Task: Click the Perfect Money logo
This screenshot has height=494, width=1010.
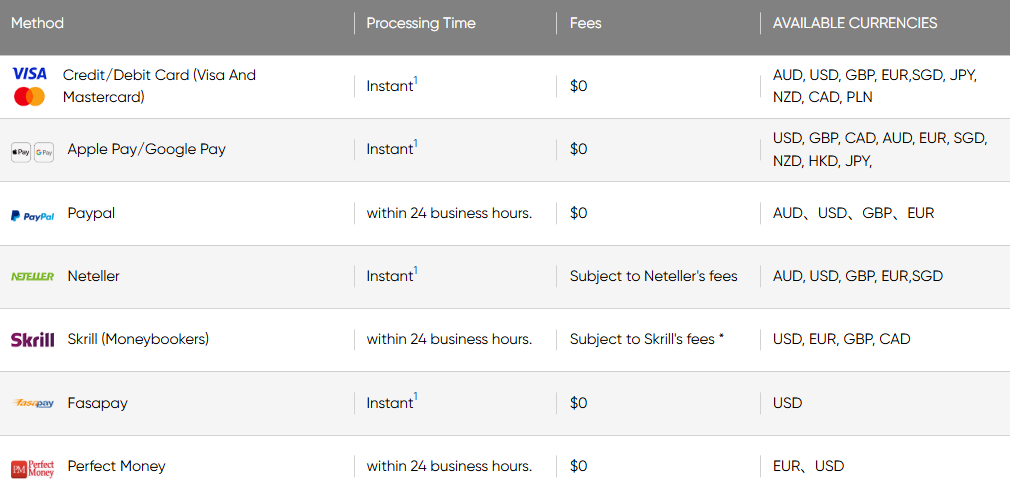Action: (32, 468)
